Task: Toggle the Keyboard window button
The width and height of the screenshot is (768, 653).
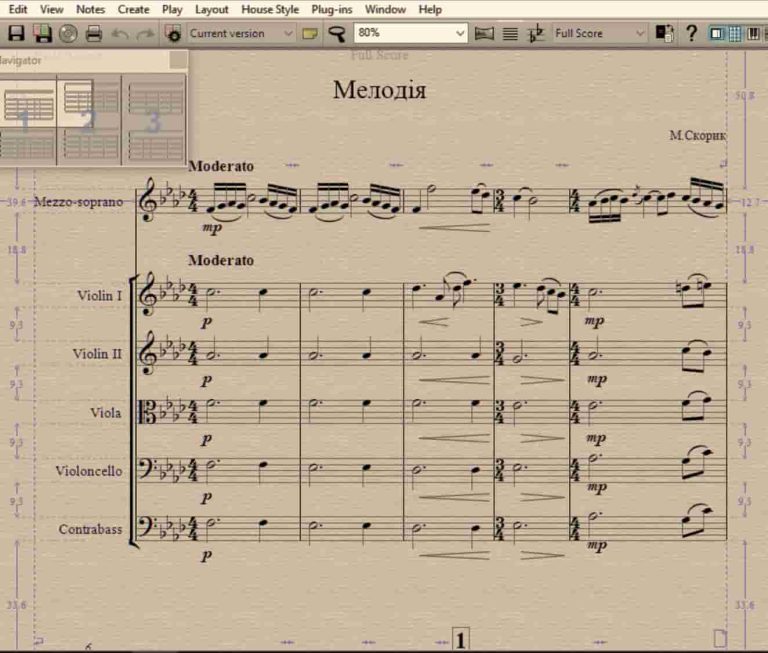Action: 753,33
